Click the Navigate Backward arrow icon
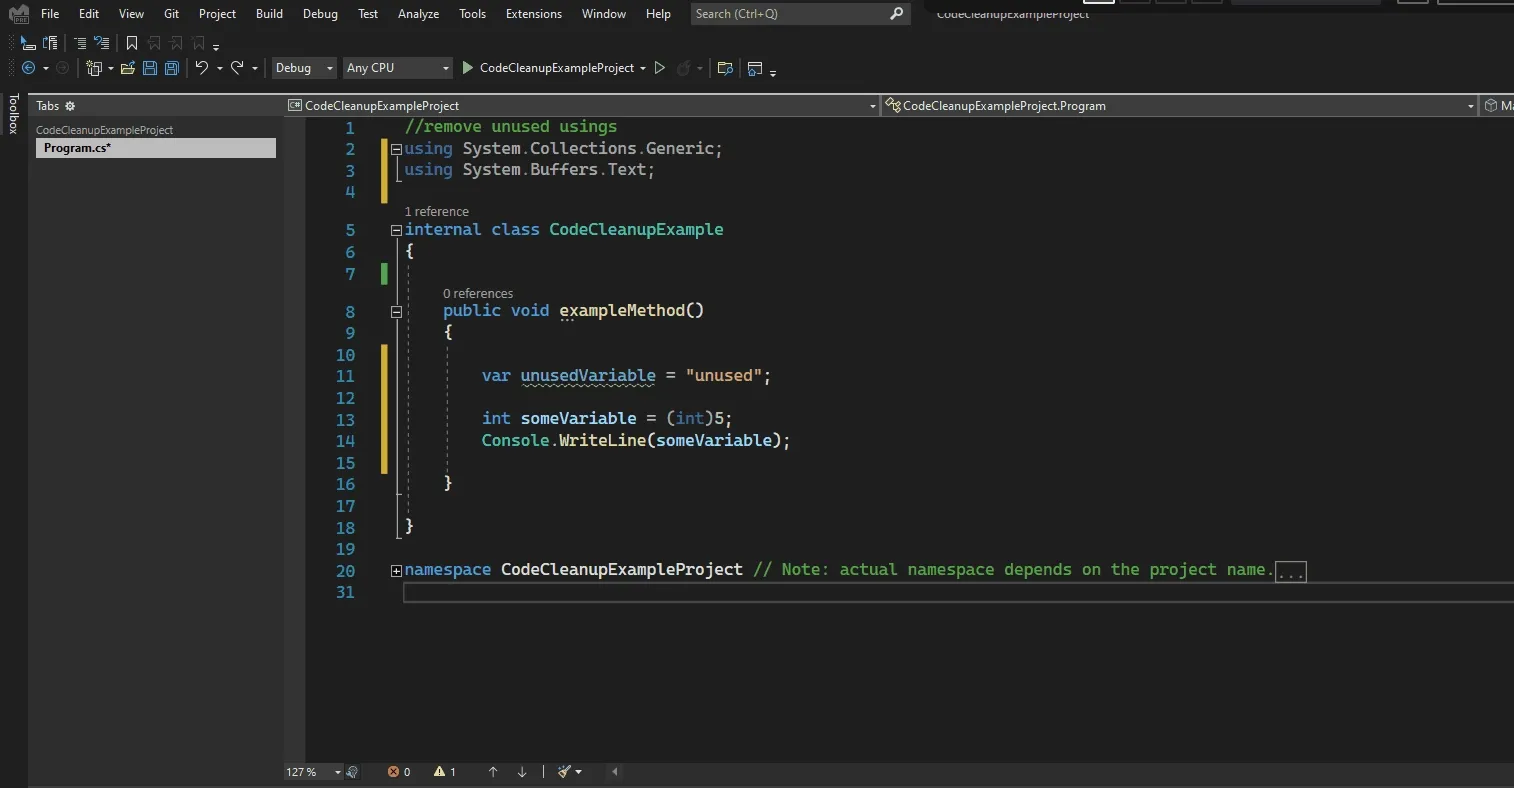The height and width of the screenshot is (788, 1514). coord(28,68)
